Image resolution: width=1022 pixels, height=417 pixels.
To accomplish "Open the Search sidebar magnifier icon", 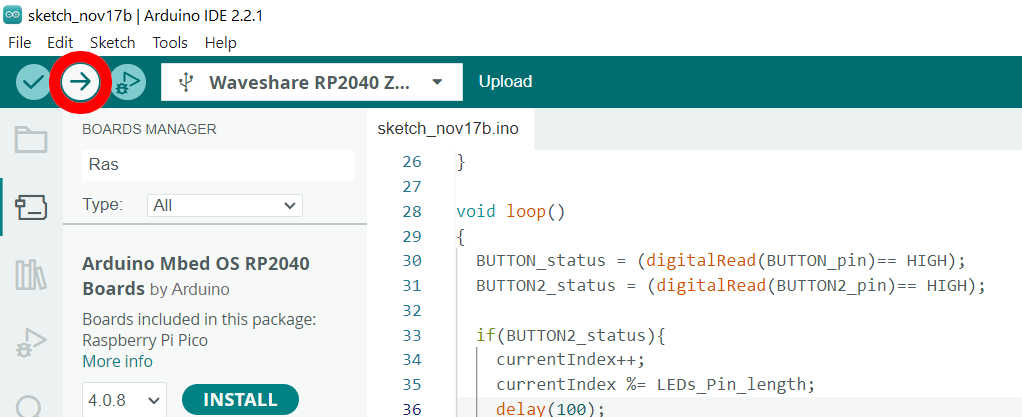I will click(30, 405).
